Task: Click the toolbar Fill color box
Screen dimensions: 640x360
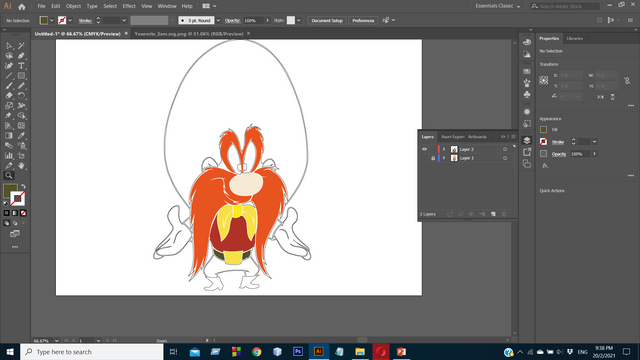Action: pyautogui.click(x=9, y=191)
